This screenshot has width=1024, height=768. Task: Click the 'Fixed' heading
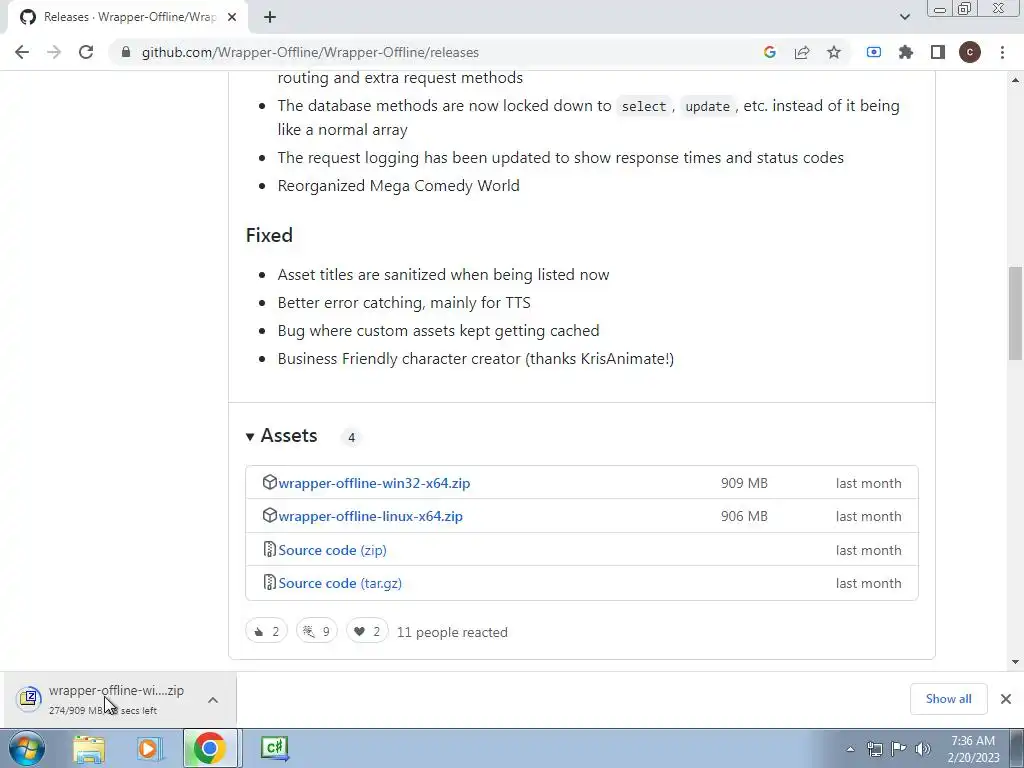(269, 235)
